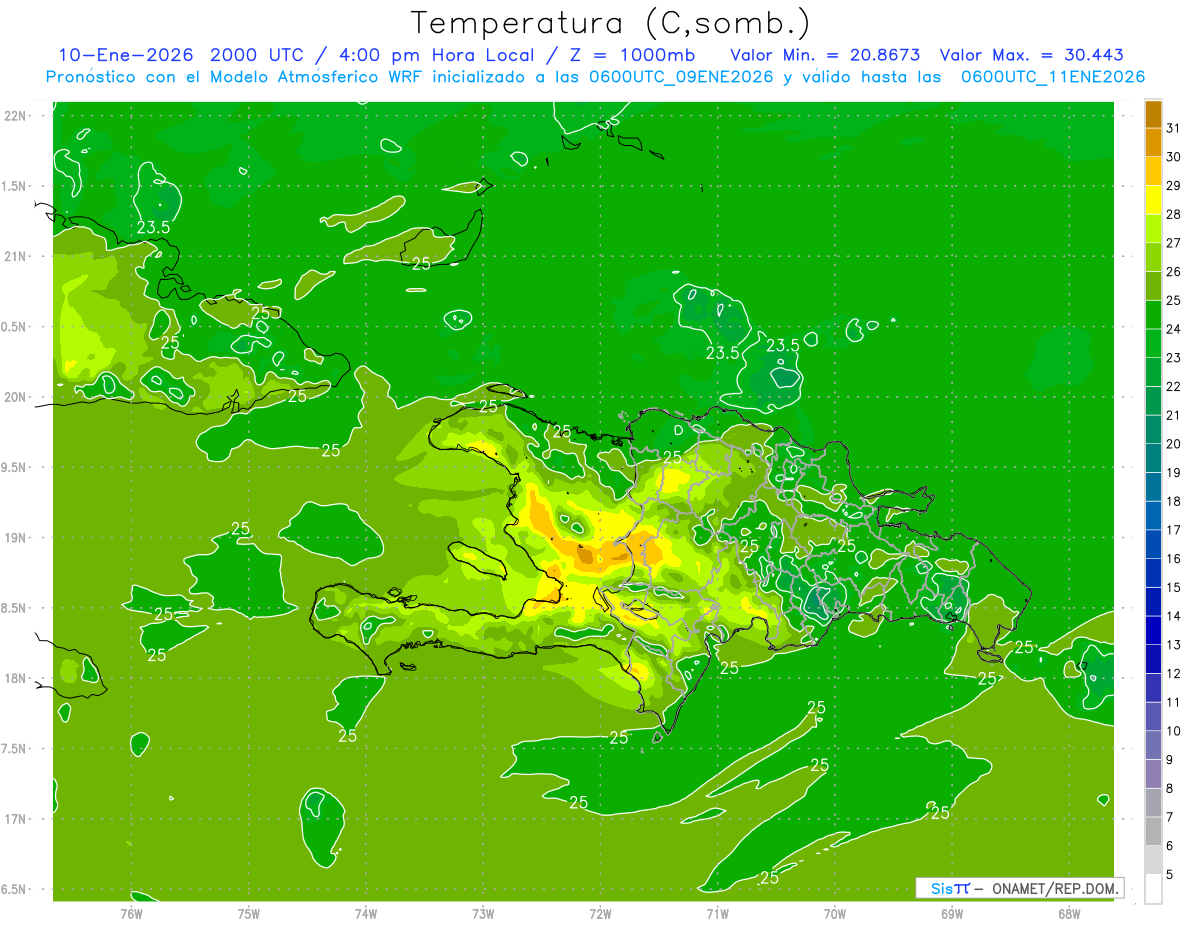The height and width of the screenshot is (927, 1200).
Task: Click the "Valor Min. = 20.8673" value
Action: pyautogui.click(x=825, y=55)
